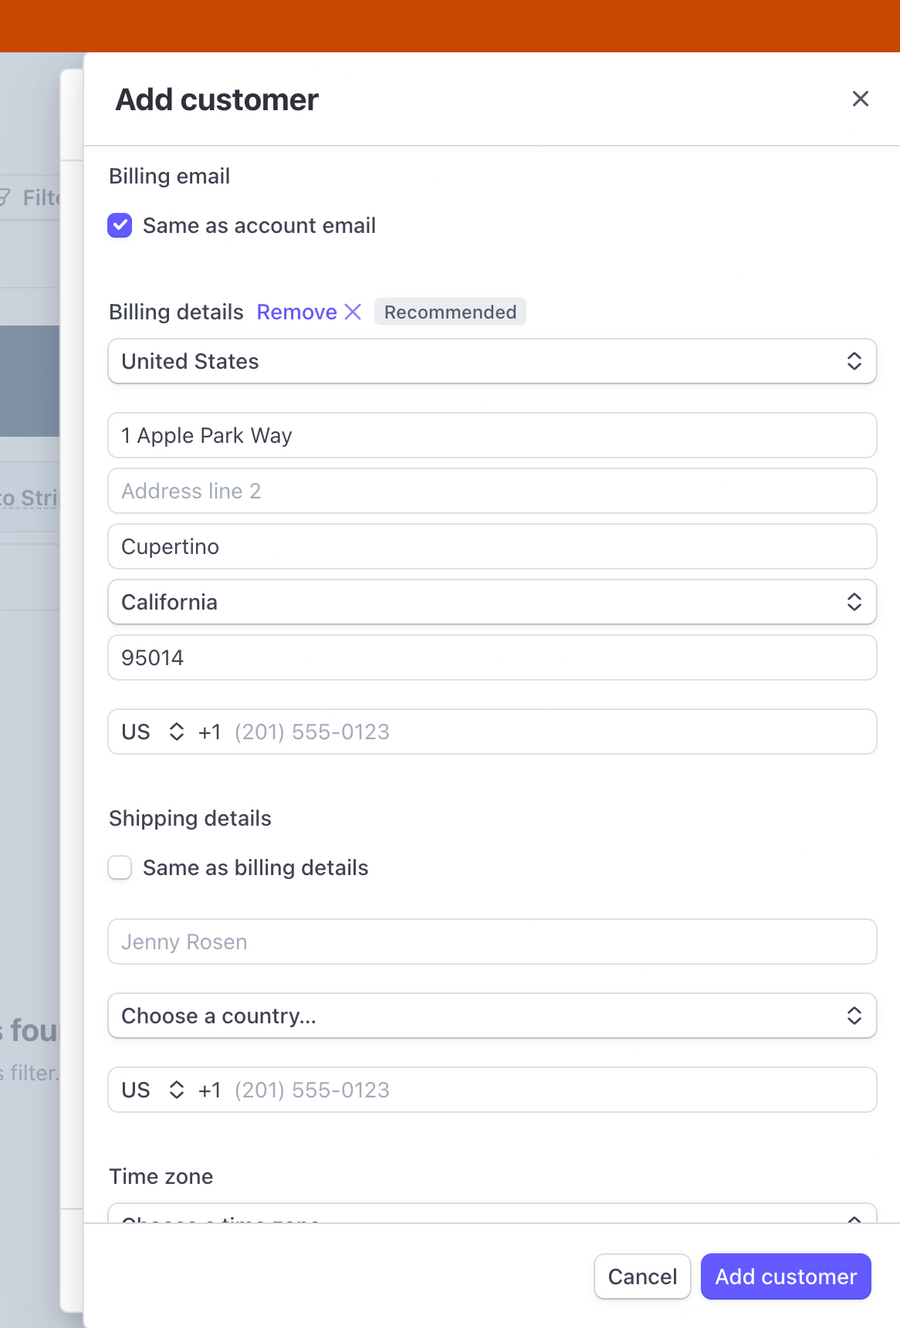The image size is (900, 1328).
Task: Toggle the shipping details checkbox
Action: point(119,867)
